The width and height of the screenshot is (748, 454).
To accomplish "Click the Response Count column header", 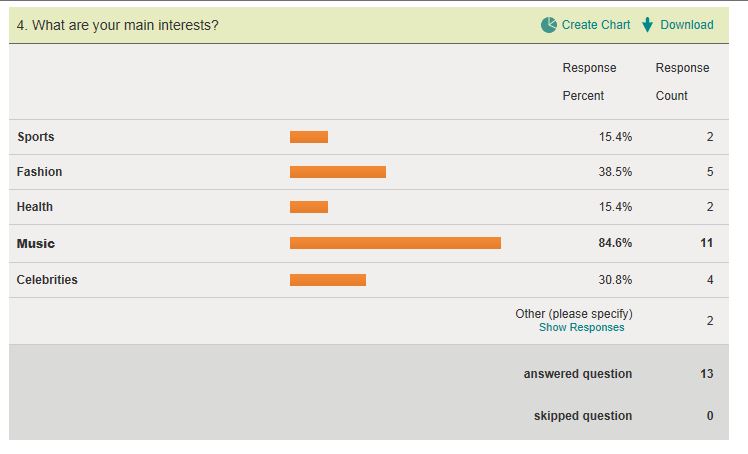I will pos(682,82).
